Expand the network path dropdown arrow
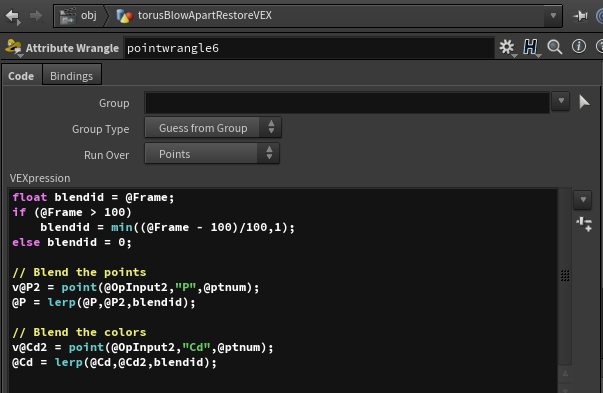603x393 pixels. [x=553, y=16]
